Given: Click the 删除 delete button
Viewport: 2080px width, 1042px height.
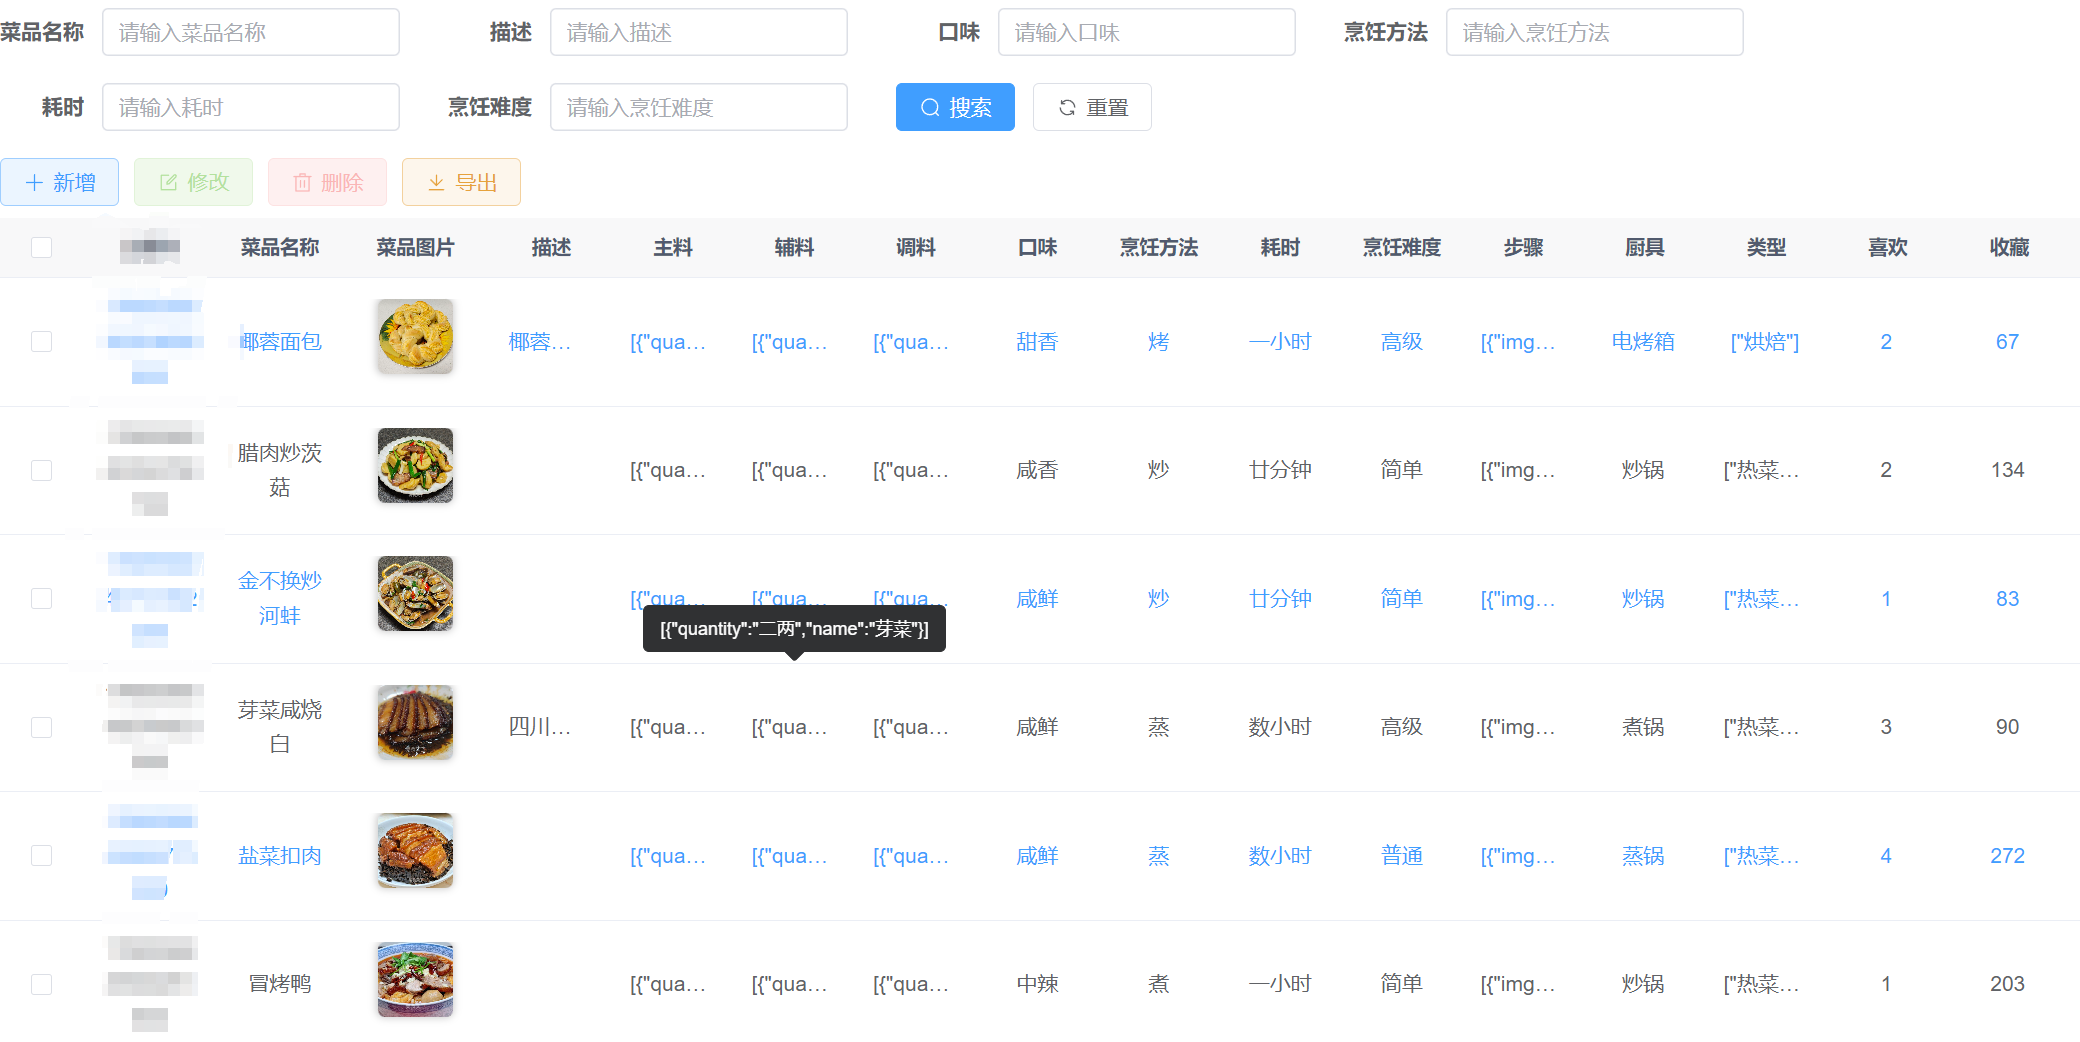Looking at the screenshot, I should click(328, 182).
